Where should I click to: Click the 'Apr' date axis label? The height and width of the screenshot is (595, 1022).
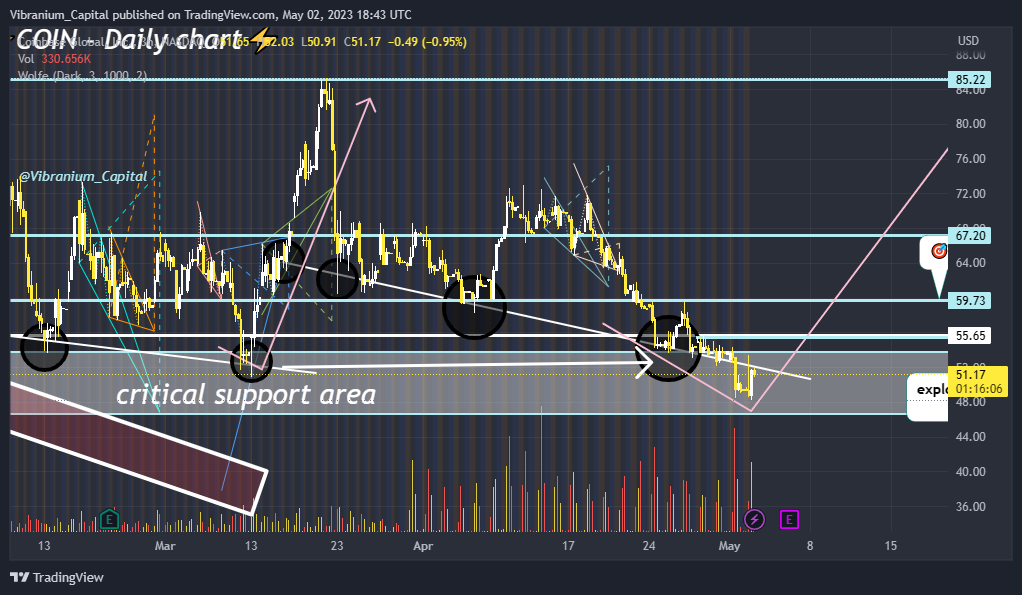[x=423, y=546]
